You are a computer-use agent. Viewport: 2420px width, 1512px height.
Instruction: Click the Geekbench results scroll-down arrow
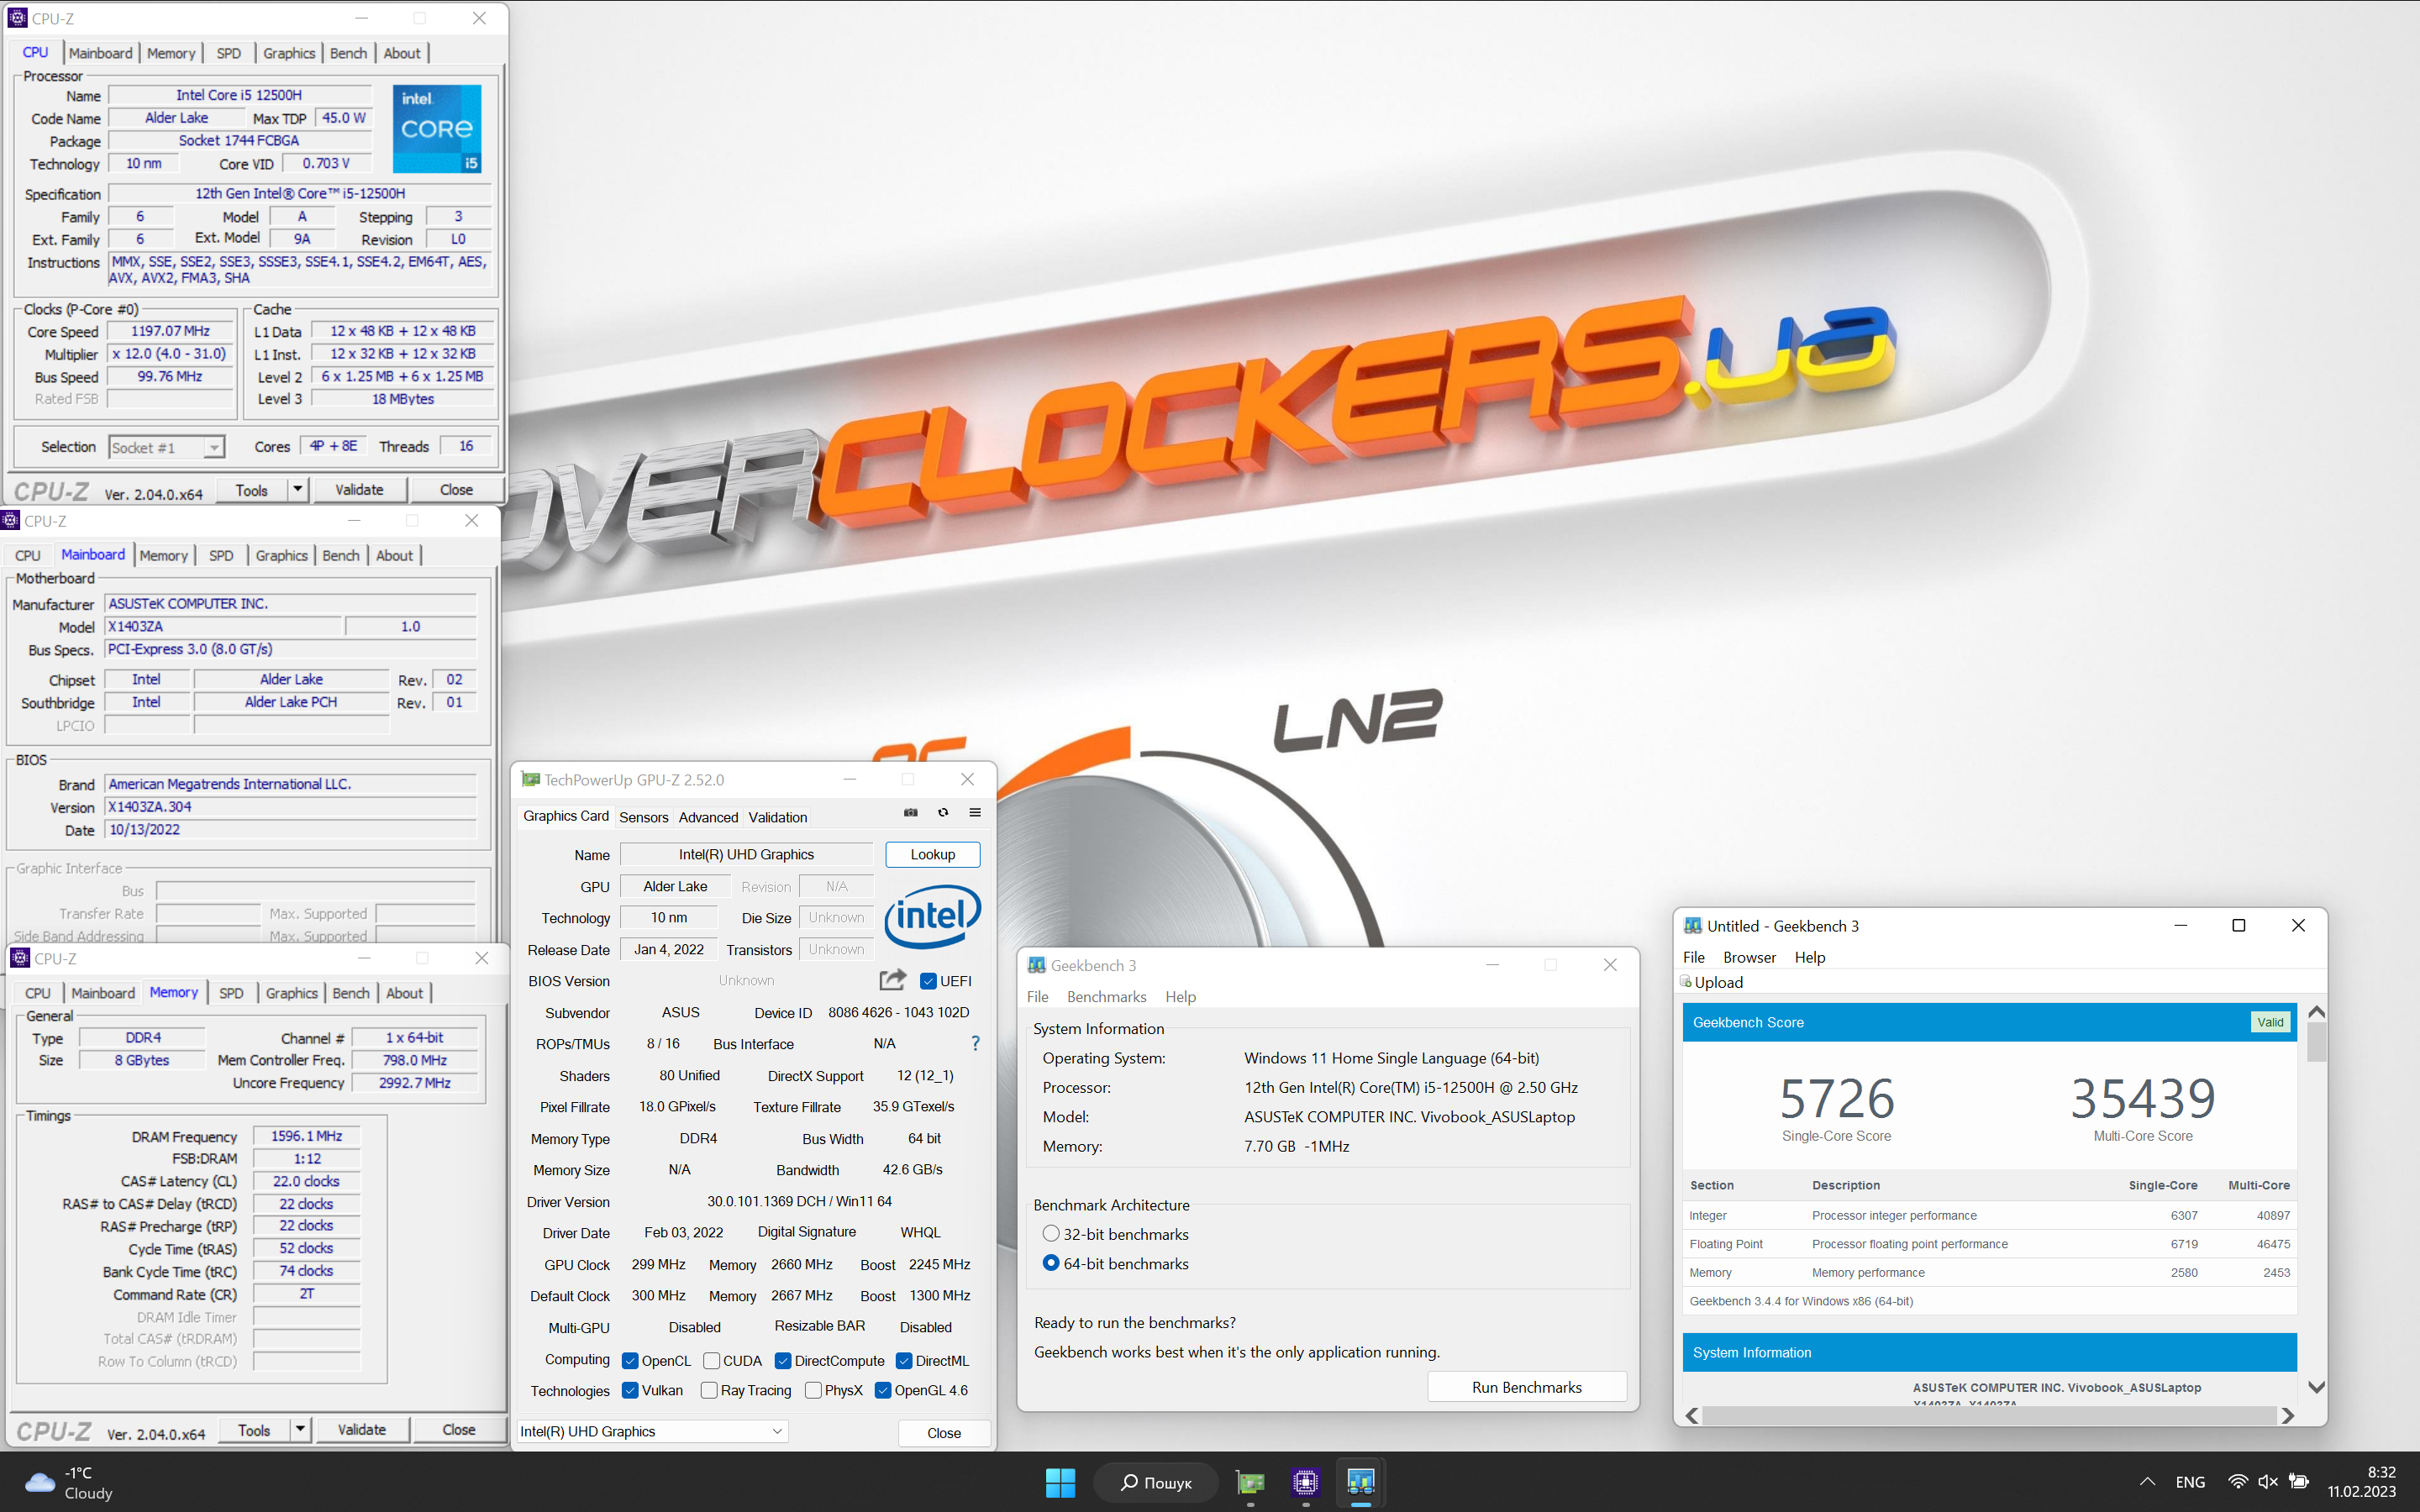pyautogui.click(x=2316, y=1387)
